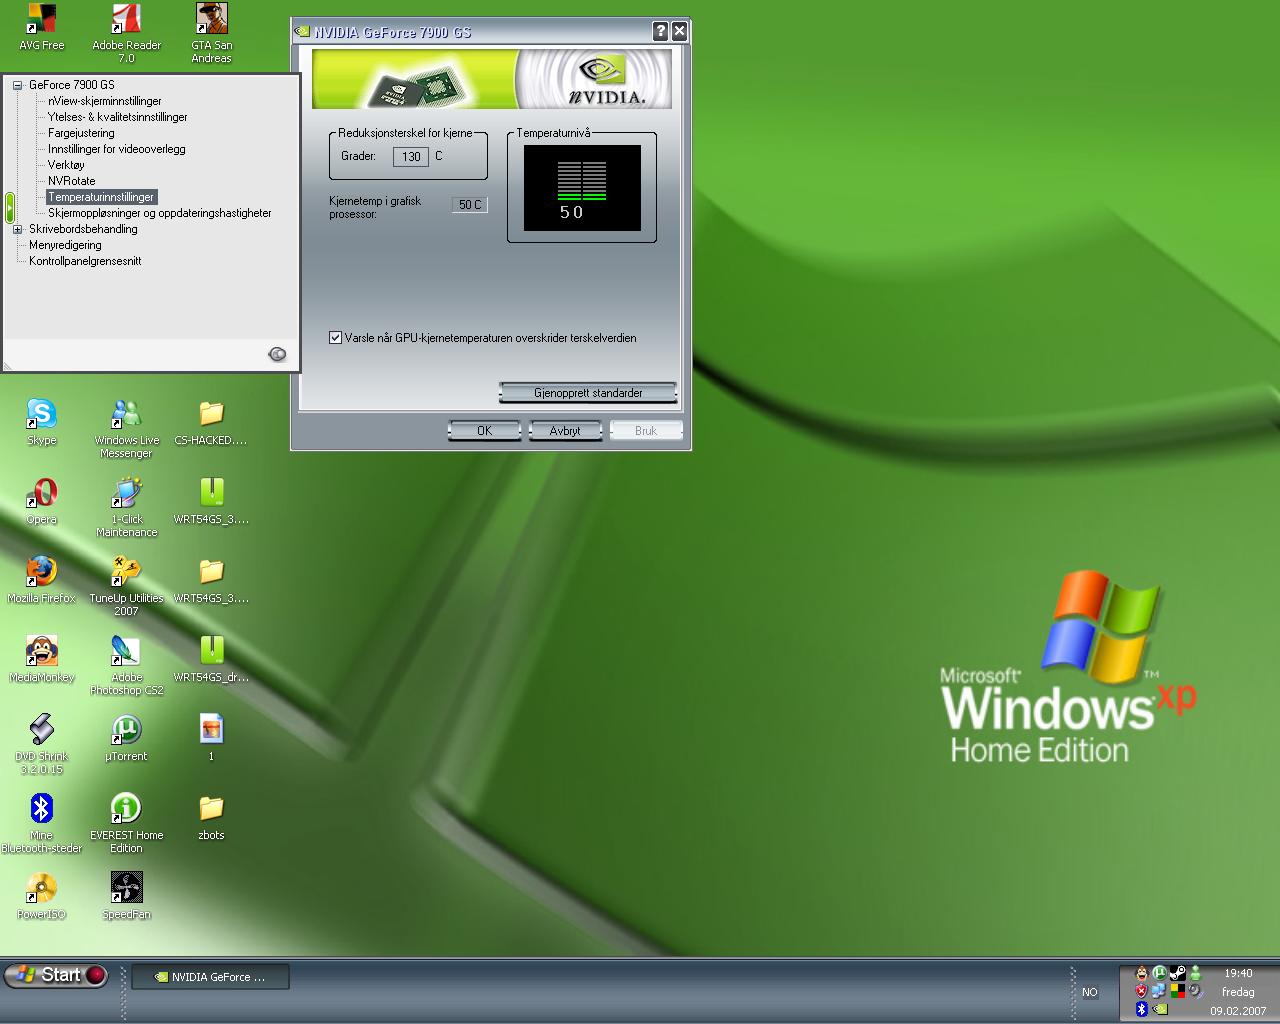Viewport: 1280px width, 1024px height.
Task: Select Ytelses- & kvalitetsinnstillinger
Action: click(117, 117)
